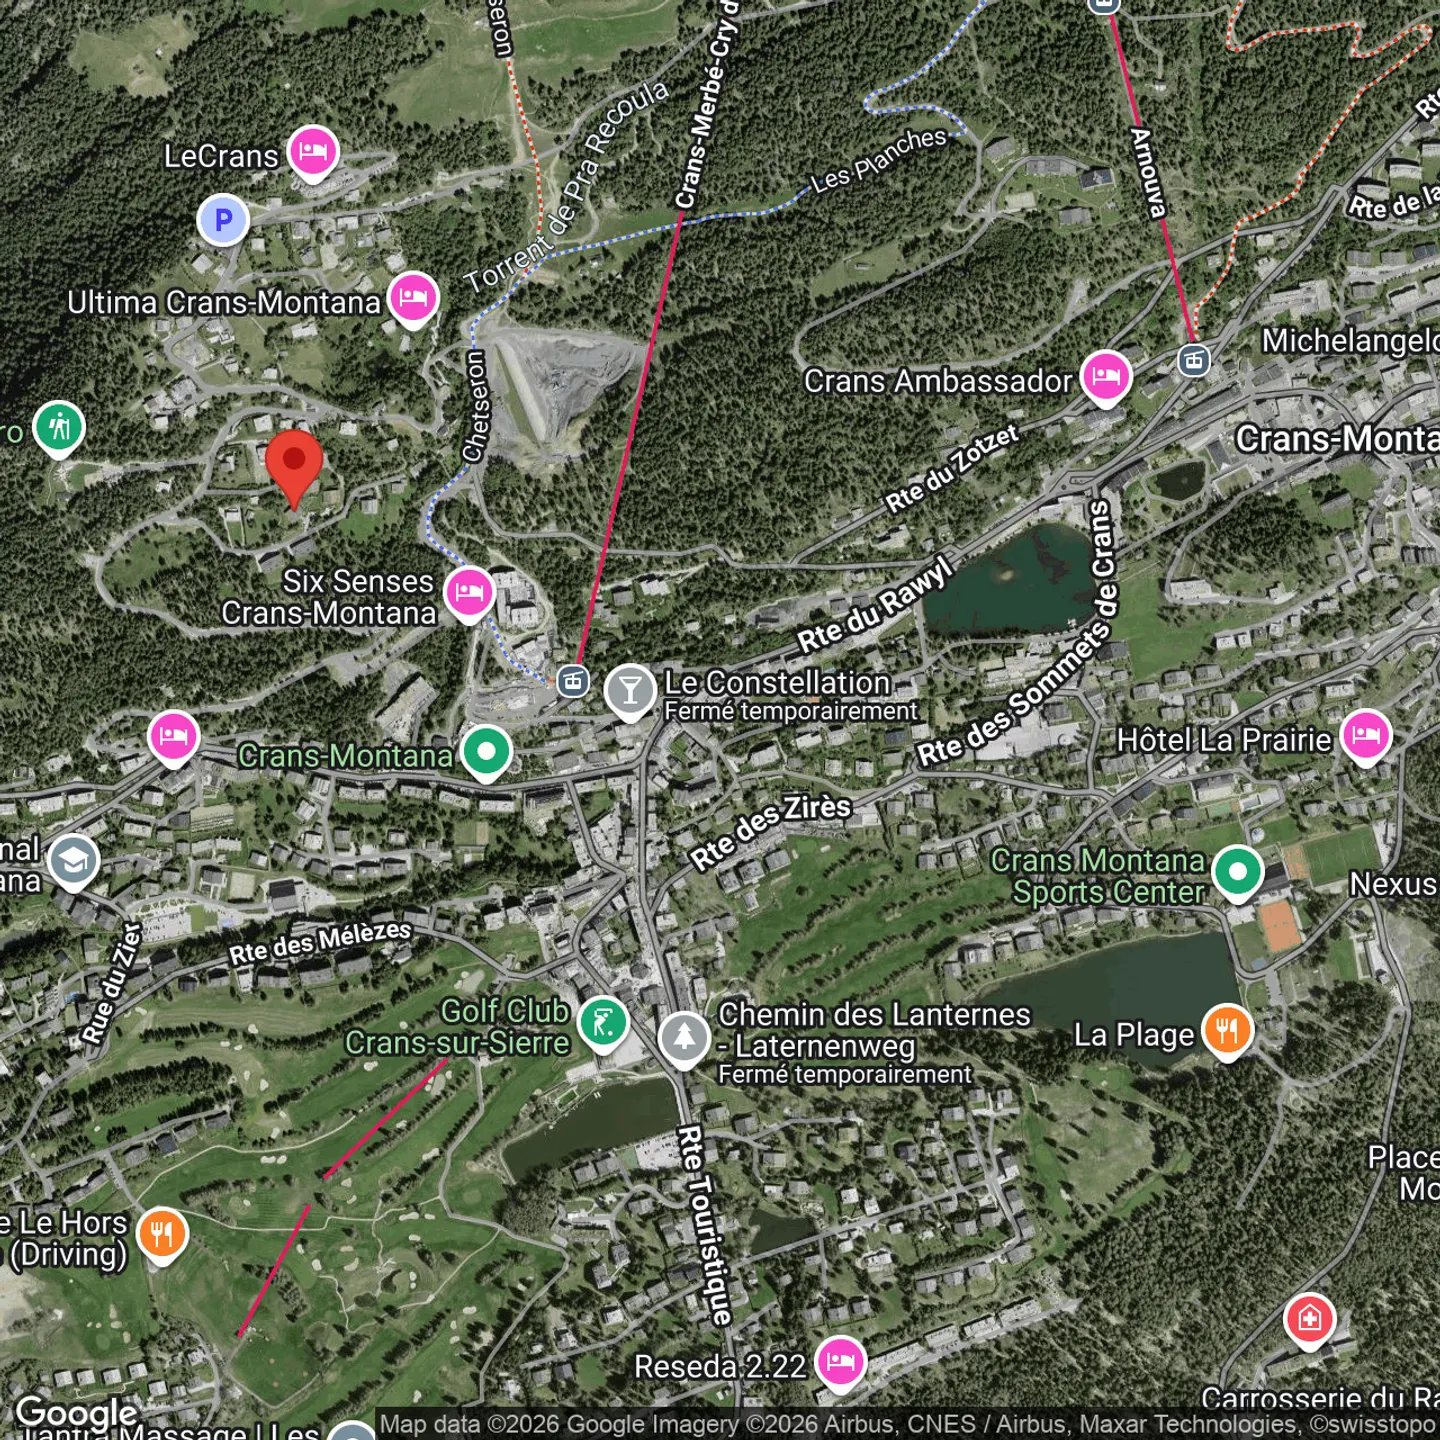Click the green hiking trail marker
The width and height of the screenshot is (1440, 1440).
pyautogui.click(x=59, y=429)
